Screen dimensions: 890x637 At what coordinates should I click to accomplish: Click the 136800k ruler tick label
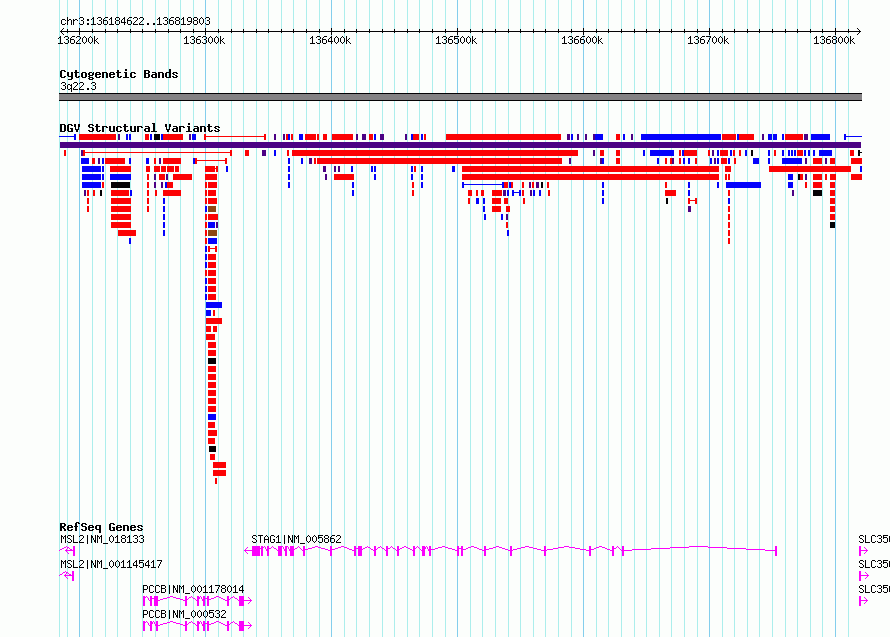(834, 40)
